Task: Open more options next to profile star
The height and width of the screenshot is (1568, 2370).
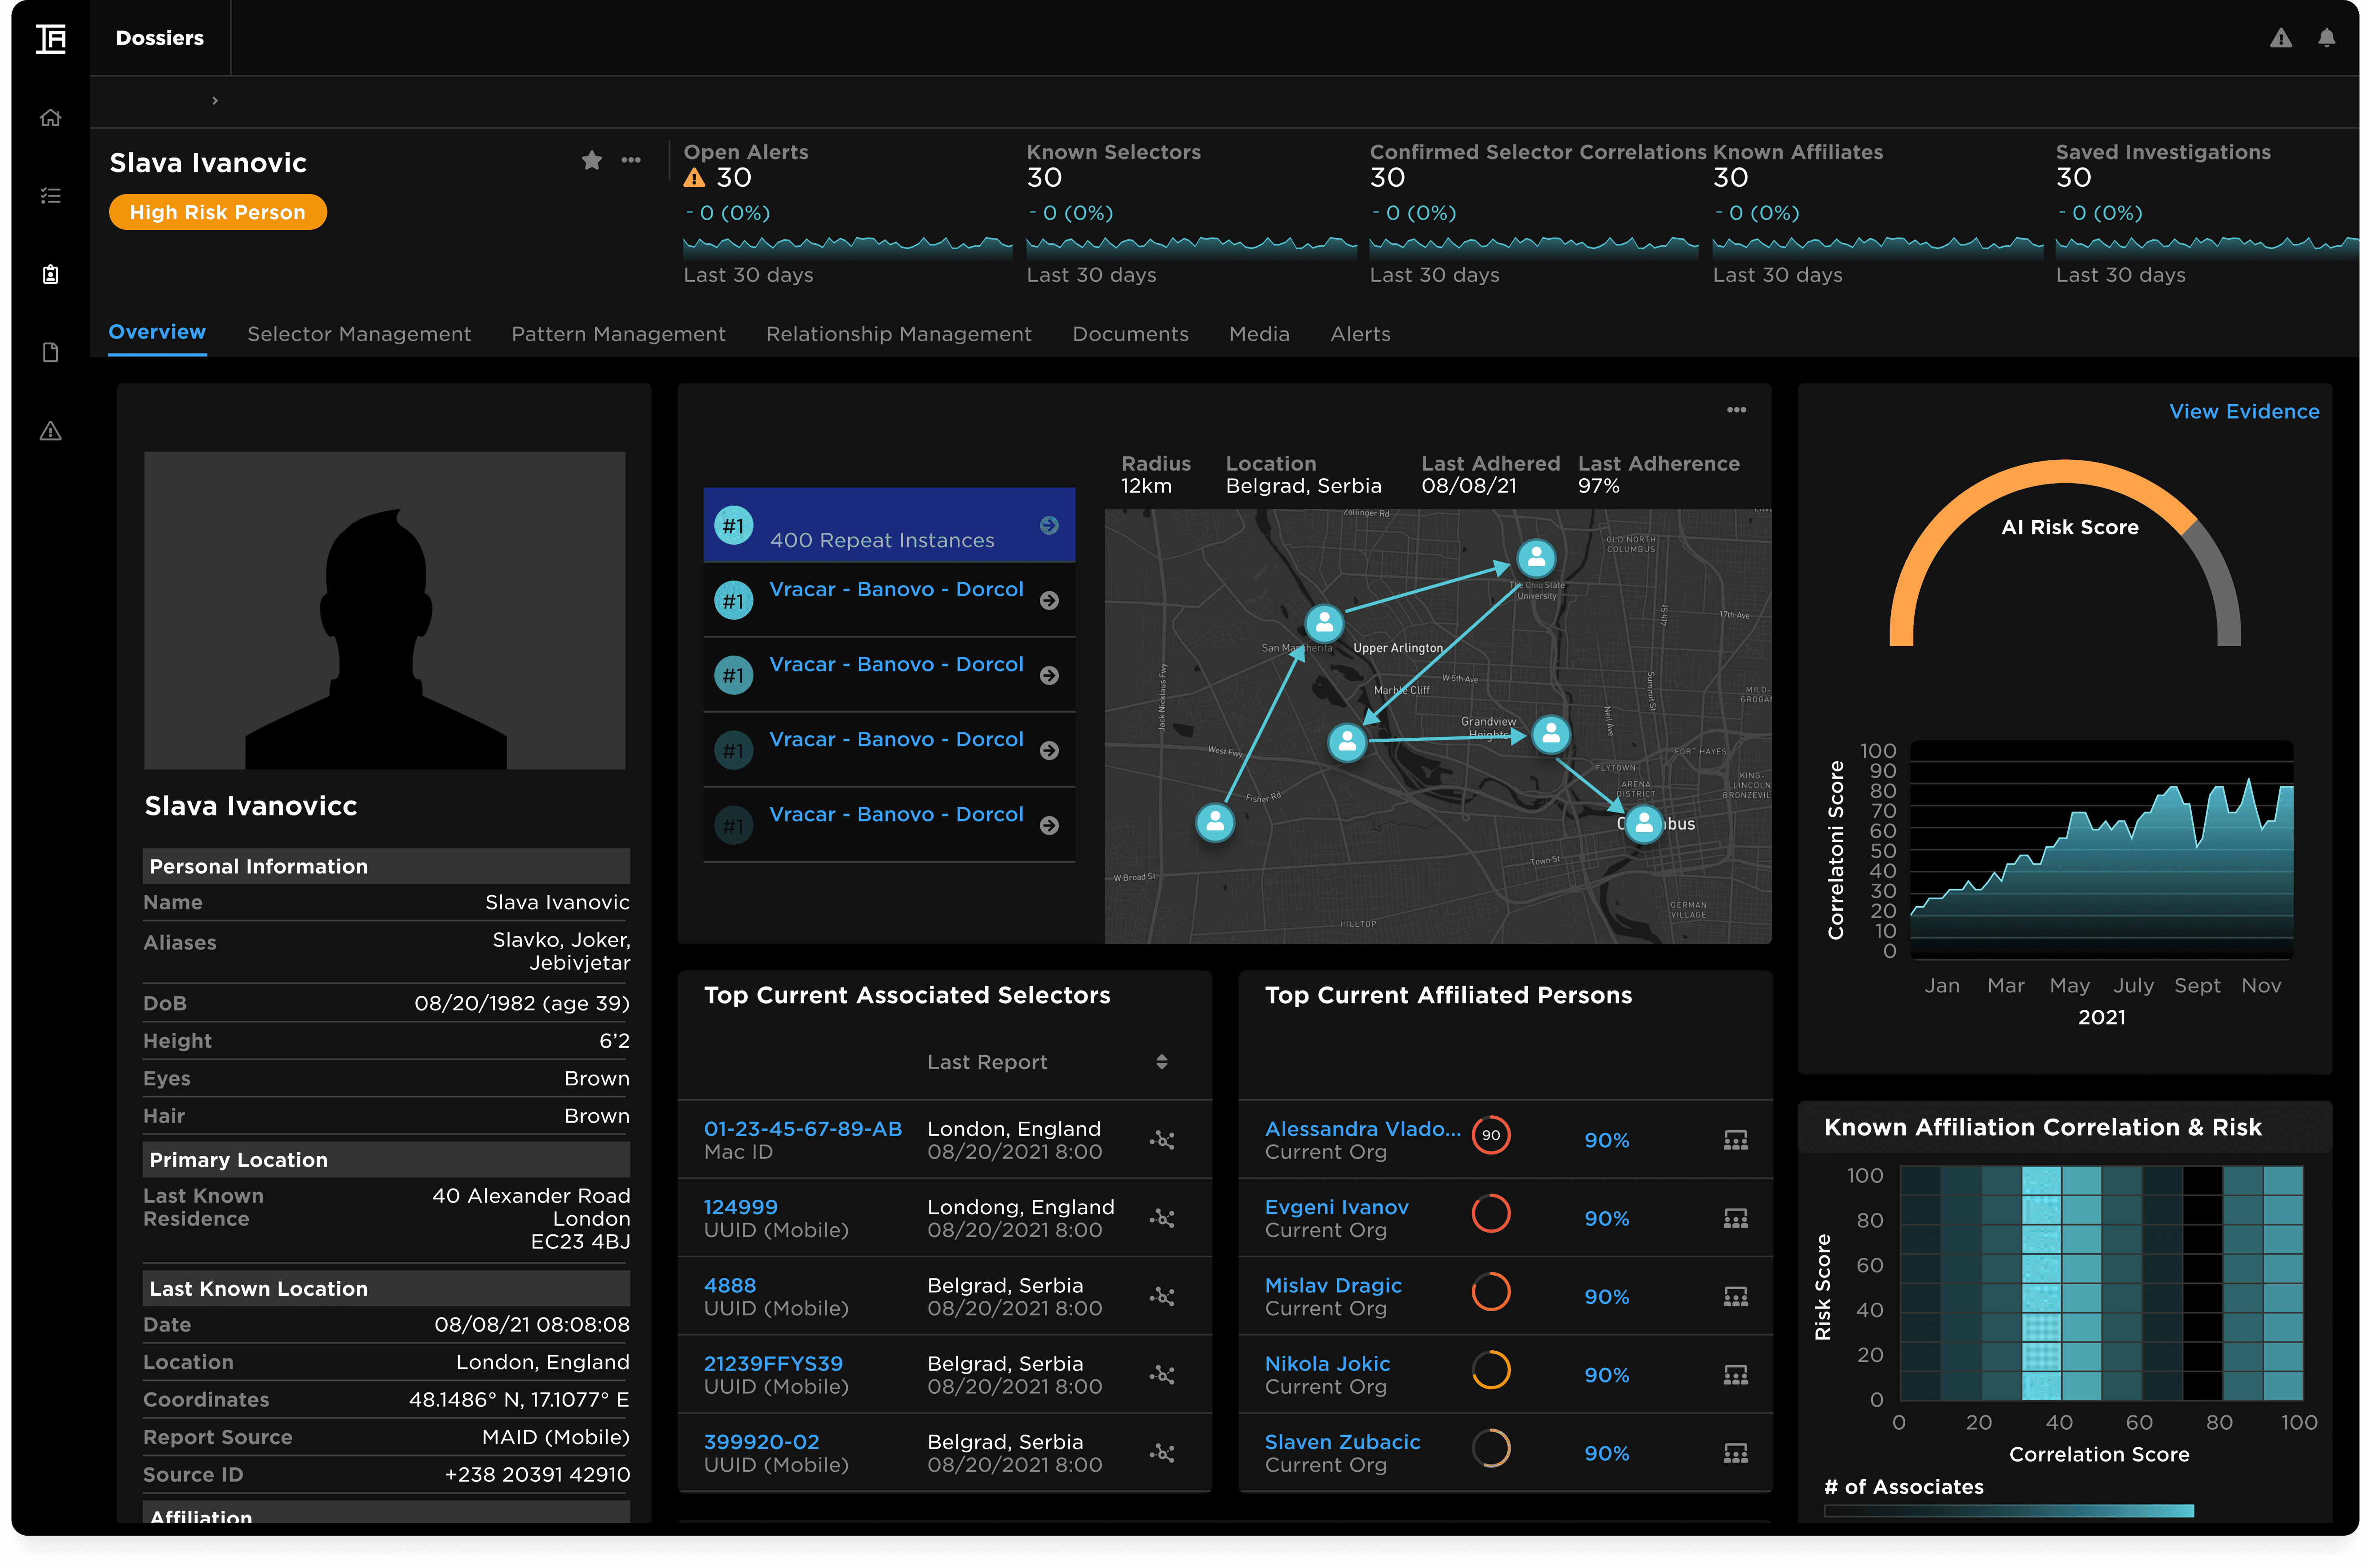Action: tap(631, 160)
